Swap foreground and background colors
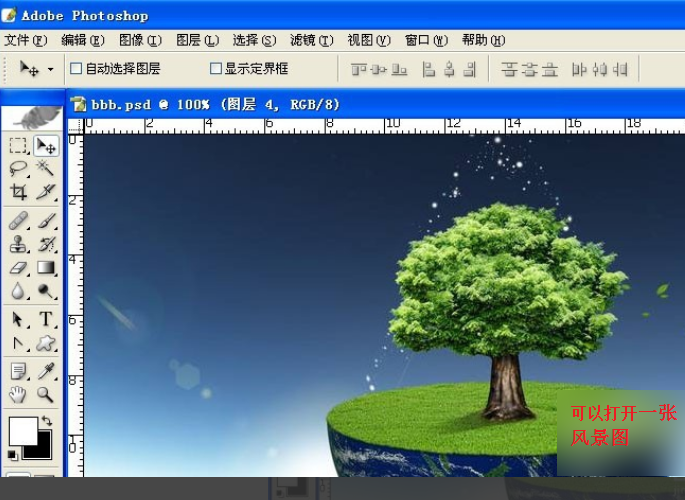Screen dimensions: 685x500 click(x=46, y=422)
